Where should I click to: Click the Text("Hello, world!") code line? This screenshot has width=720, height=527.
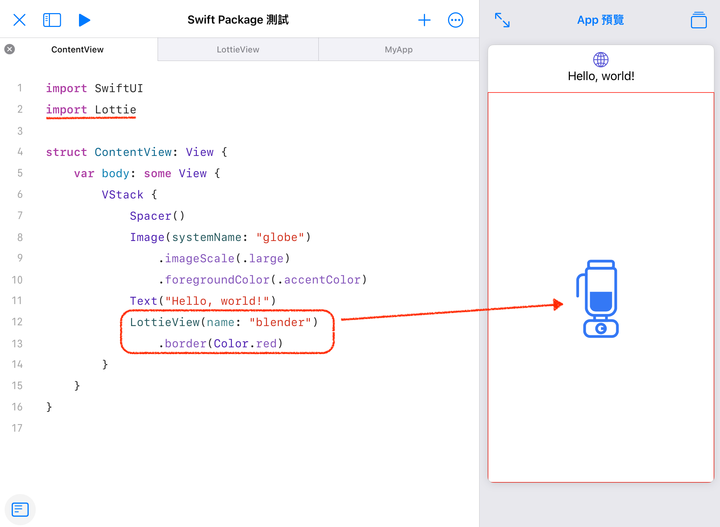pyautogui.click(x=203, y=301)
